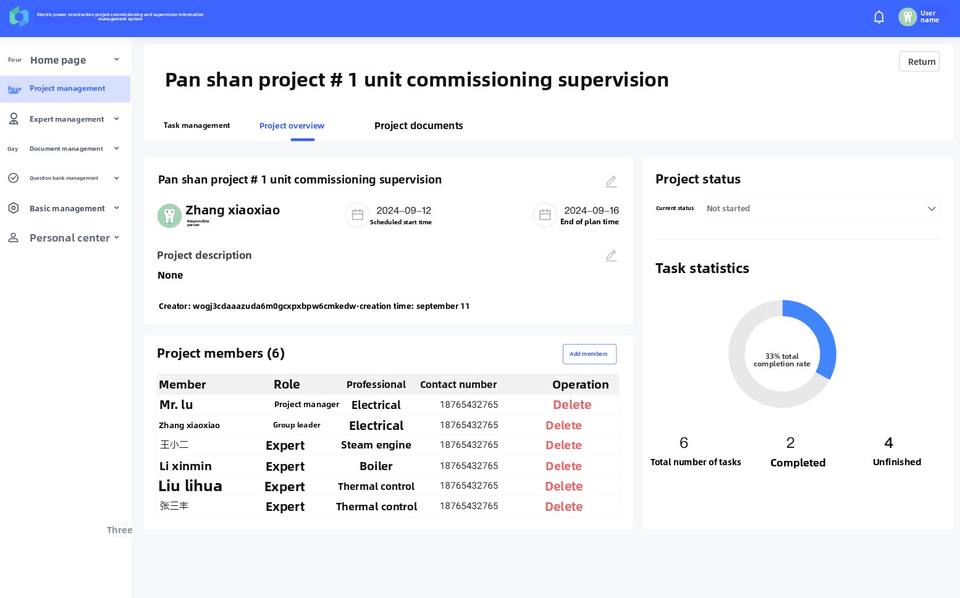This screenshot has height=598, width=960.
Task: Delete member Li xinmin
Action: 563,466
